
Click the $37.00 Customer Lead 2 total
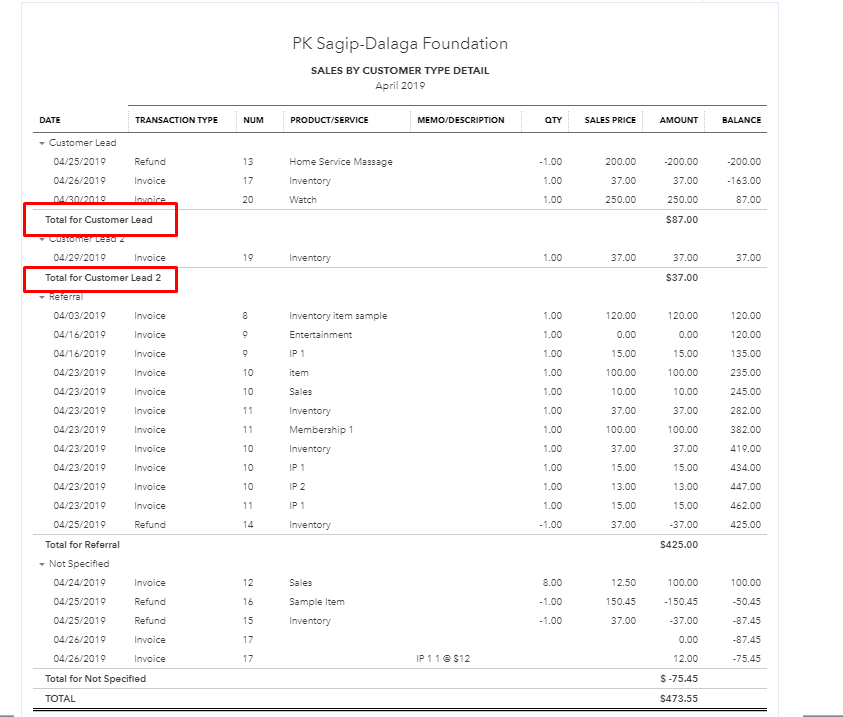(682, 278)
